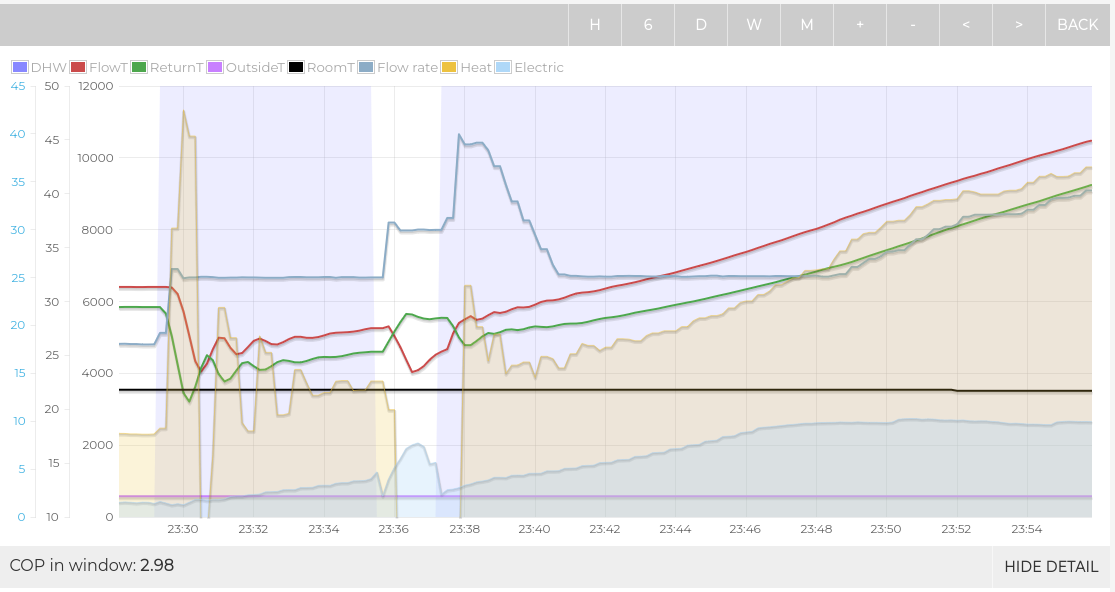This screenshot has width=1115, height=592.
Task: Select the 6 hour window button
Action: tap(648, 25)
